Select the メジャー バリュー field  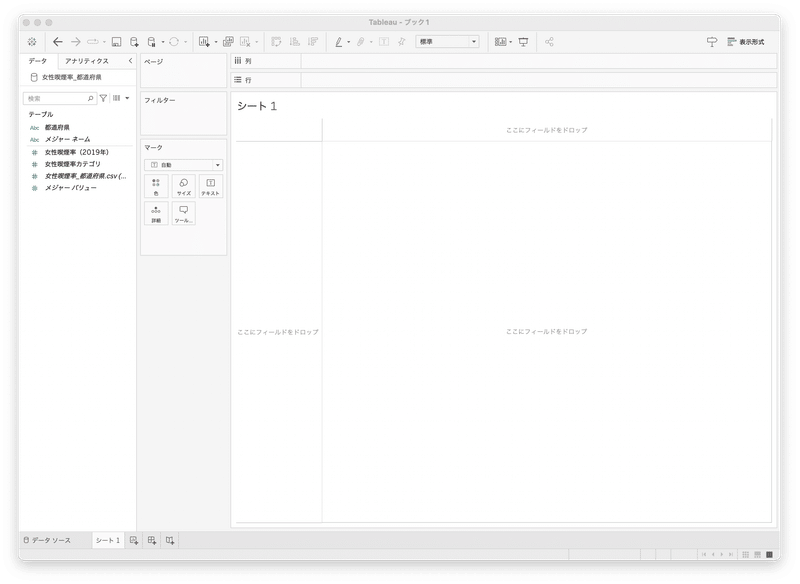point(70,188)
